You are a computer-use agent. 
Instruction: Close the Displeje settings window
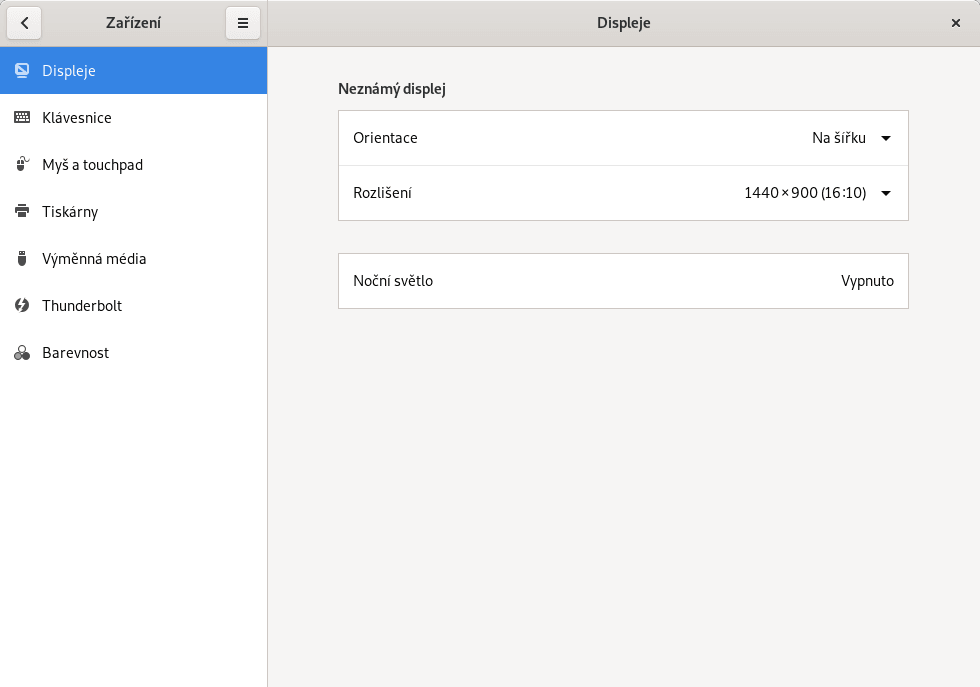coord(956,23)
